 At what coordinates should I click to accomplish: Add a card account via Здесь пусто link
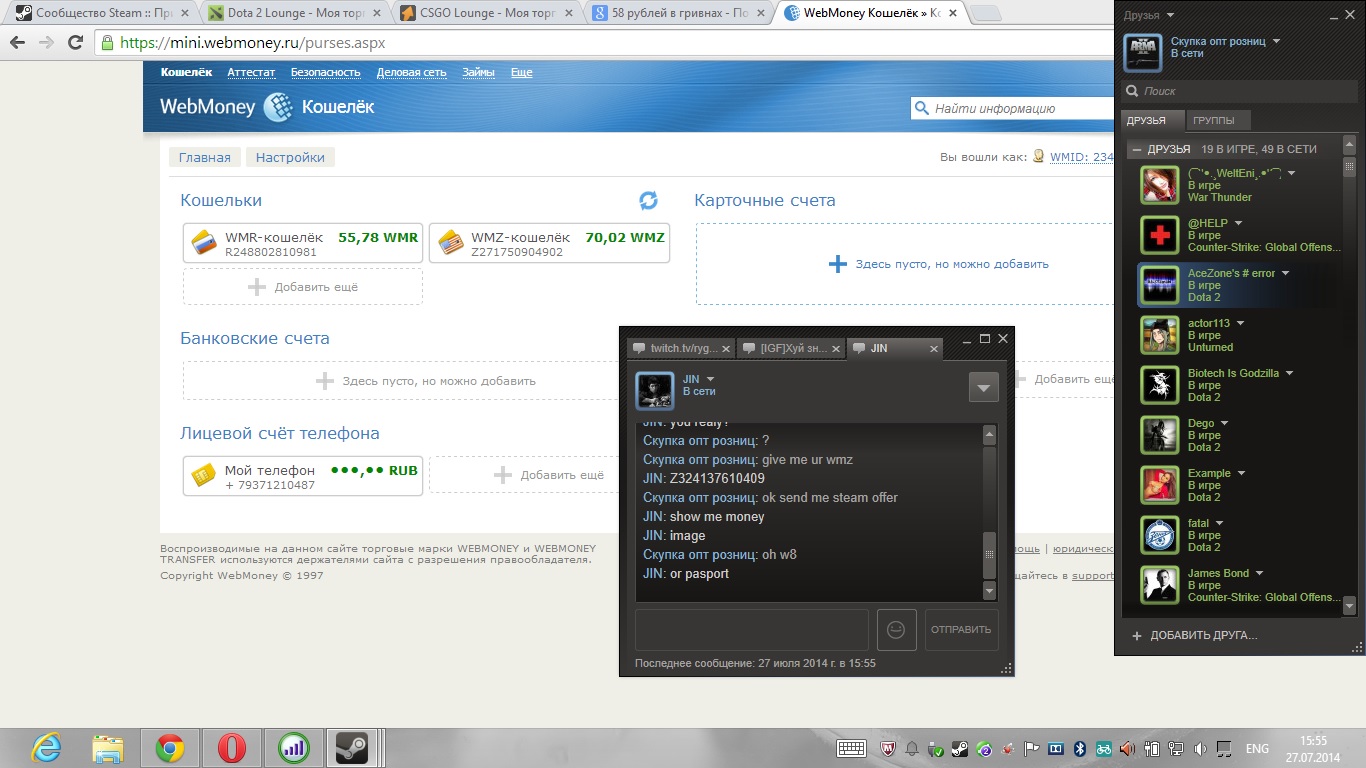(940, 264)
